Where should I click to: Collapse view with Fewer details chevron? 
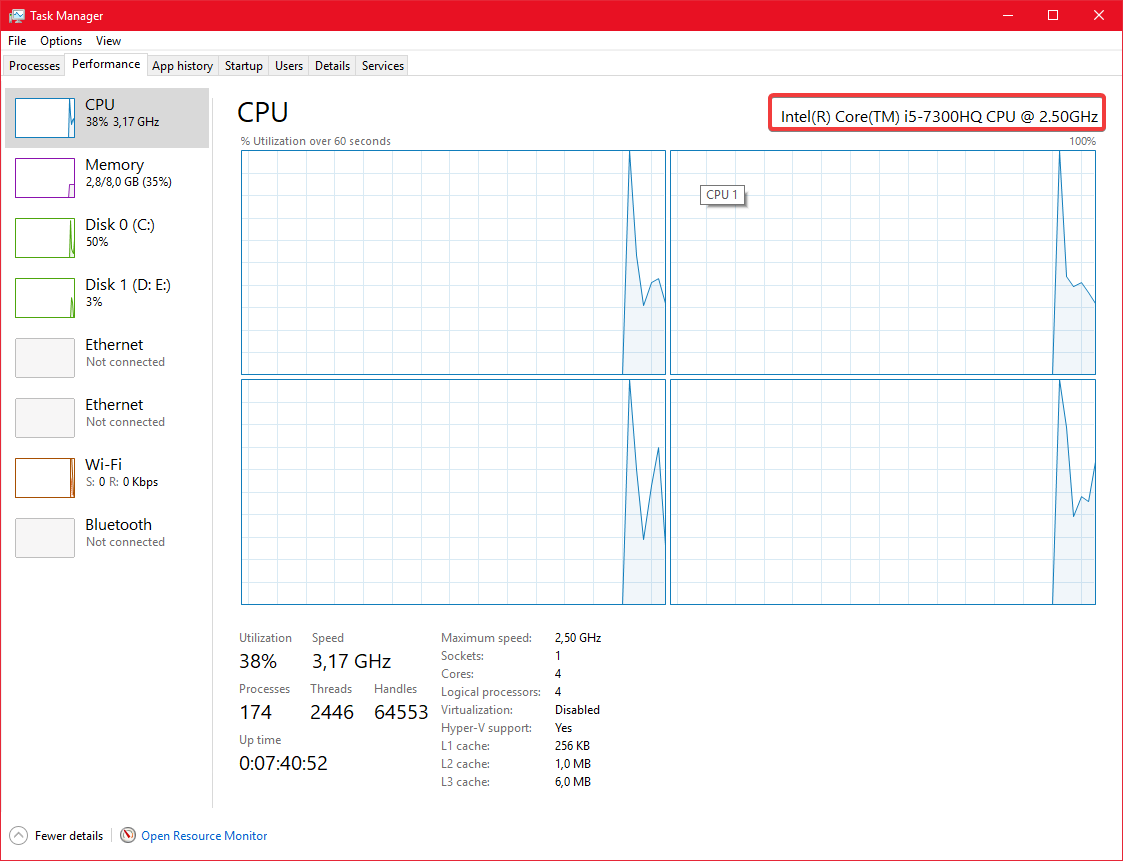19,835
